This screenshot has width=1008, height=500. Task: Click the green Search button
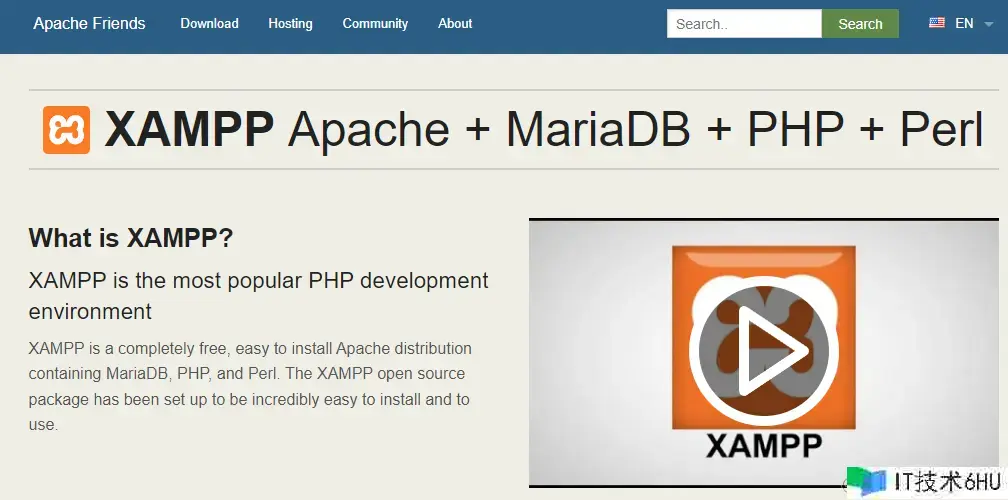pos(860,24)
